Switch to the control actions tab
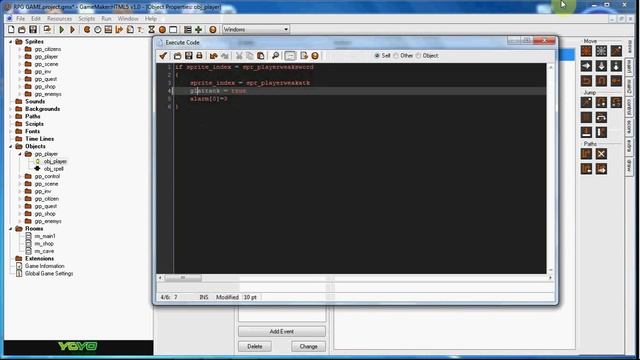The image size is (640, 360). tap(629, 107)
